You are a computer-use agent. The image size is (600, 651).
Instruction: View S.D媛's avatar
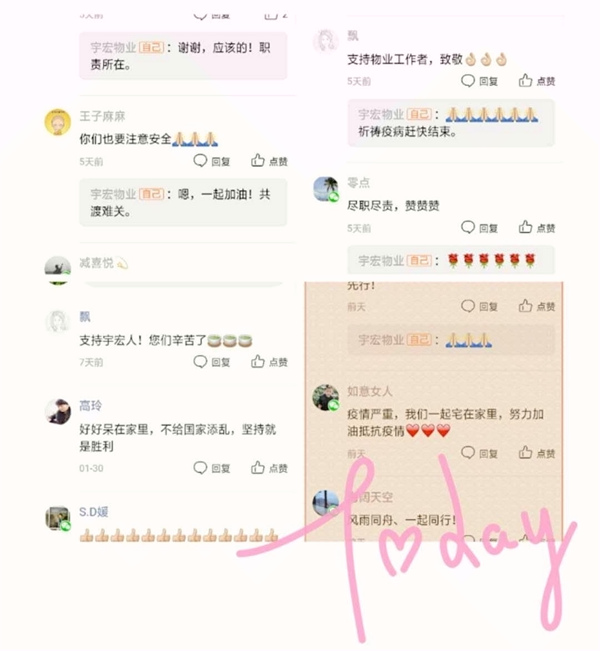point(58,518)
